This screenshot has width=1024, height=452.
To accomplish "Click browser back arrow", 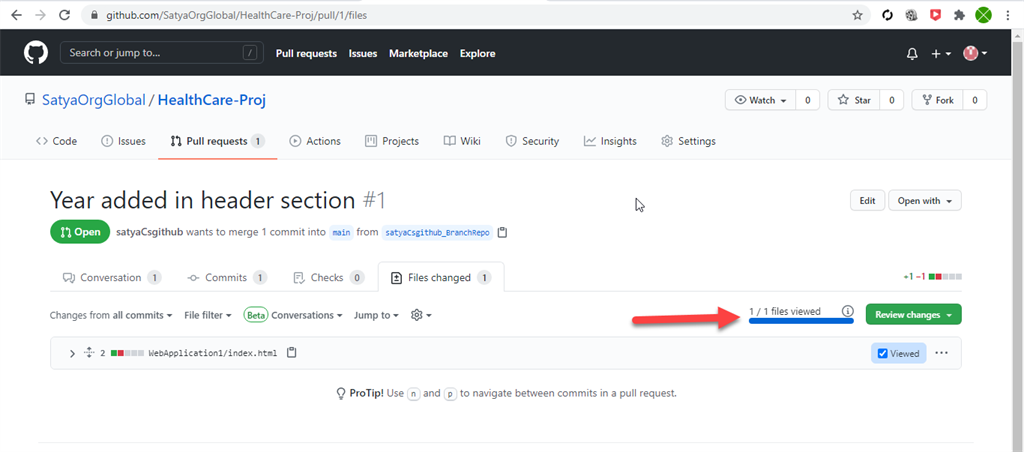I will tap(16, 14).
